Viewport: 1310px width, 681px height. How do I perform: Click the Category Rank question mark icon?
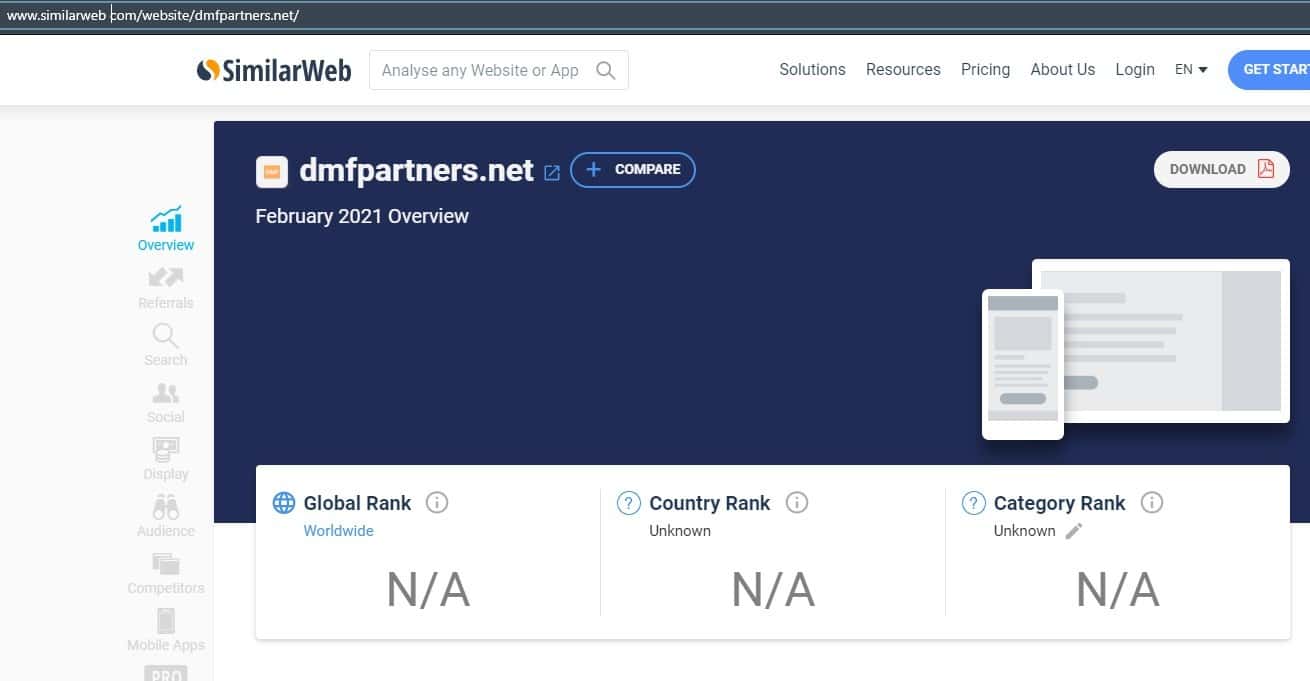pyautogui.click(x=973, y=503)
